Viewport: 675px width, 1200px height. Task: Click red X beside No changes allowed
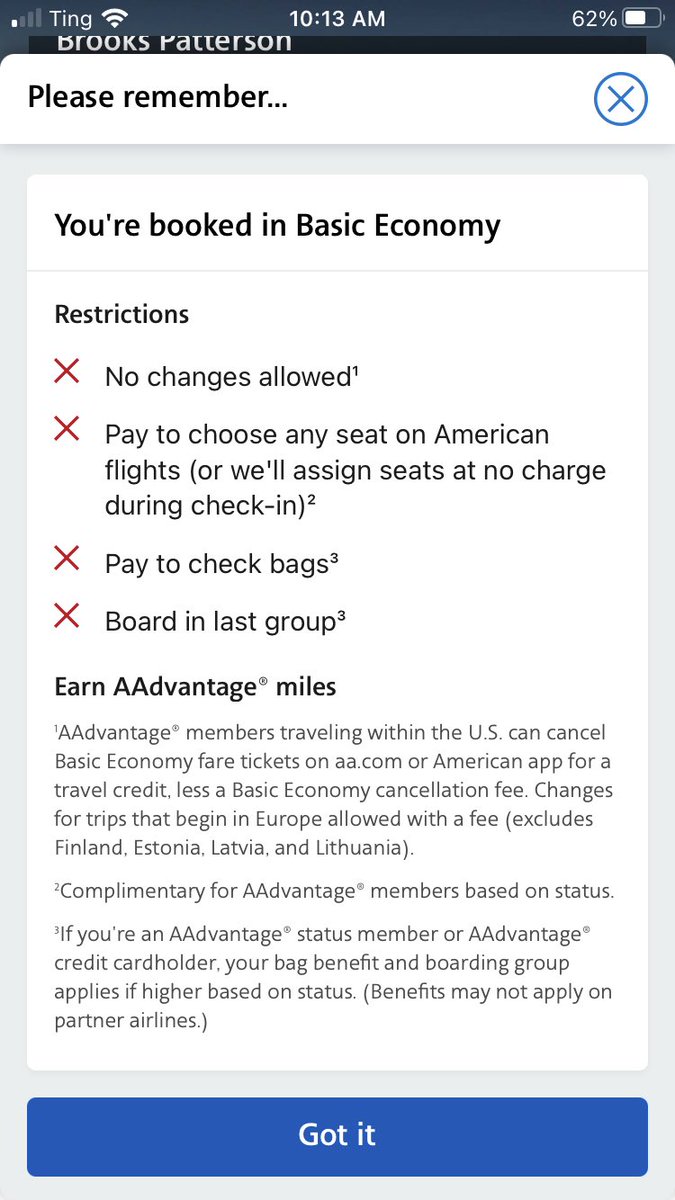click(x=67, y=372)
